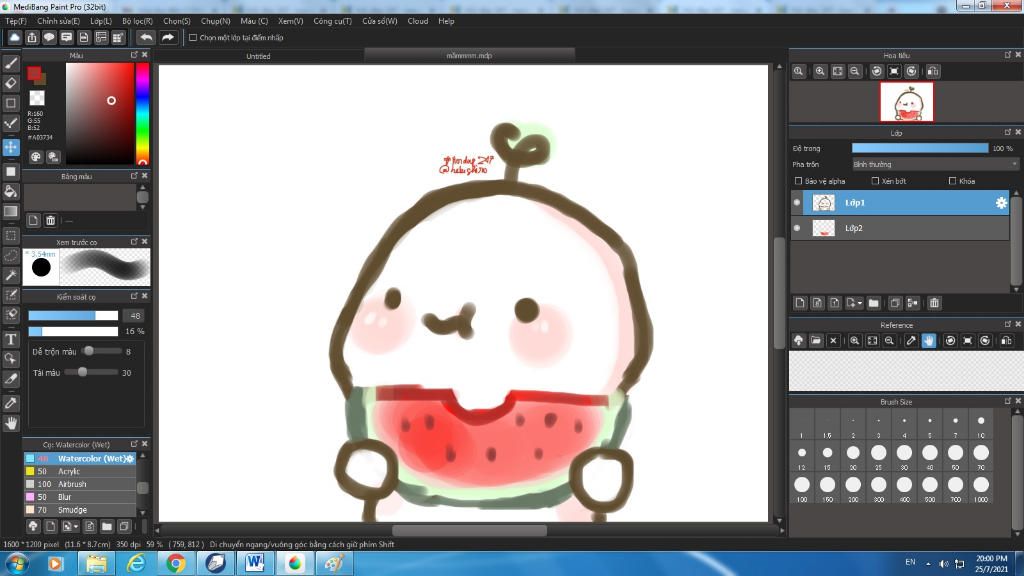This screenshot has height=576, width=1024.
Task: Select the Lớp2 layer
Action: coord(900,228)
